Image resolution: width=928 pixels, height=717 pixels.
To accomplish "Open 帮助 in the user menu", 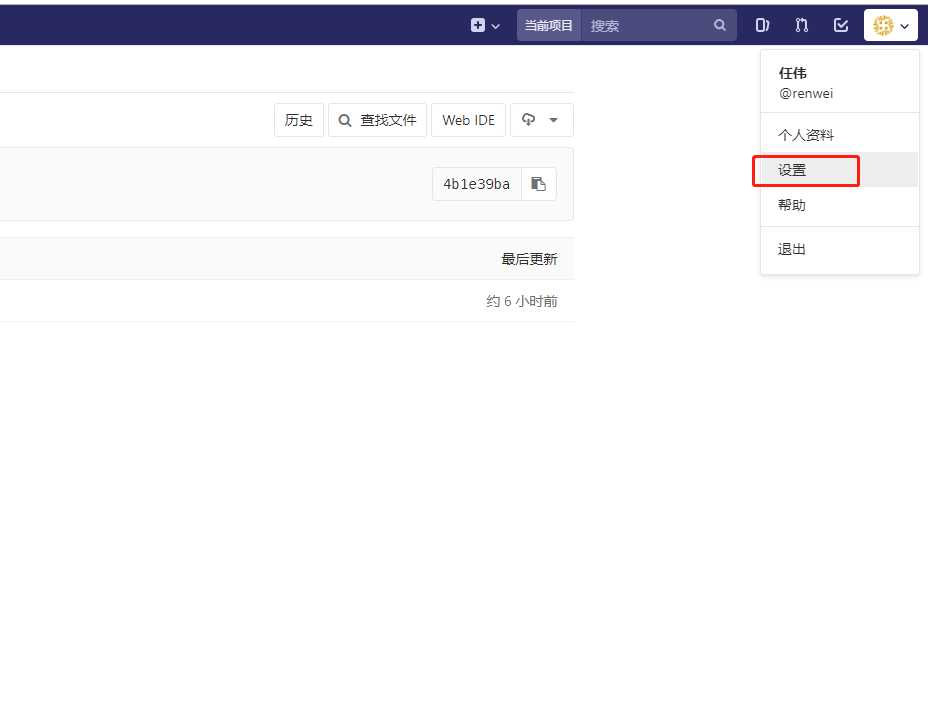I will [839, 205].
